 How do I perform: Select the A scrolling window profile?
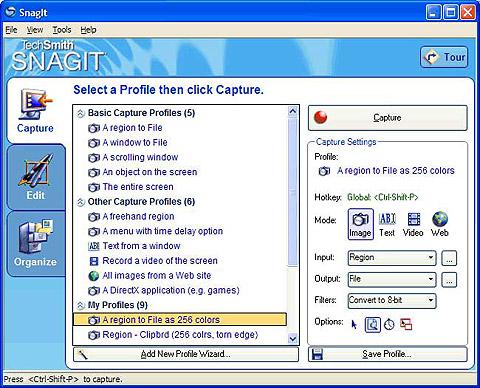180,157
